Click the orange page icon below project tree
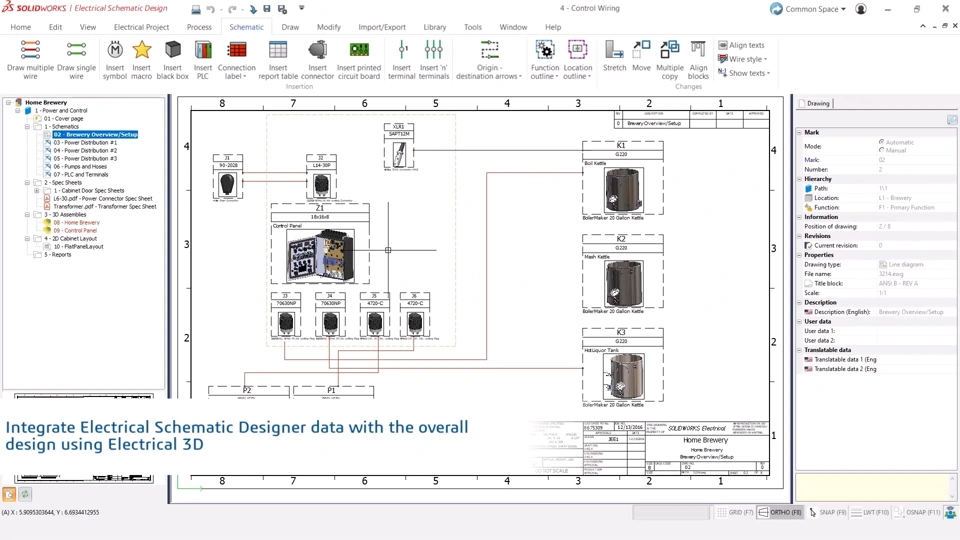The width and height of the screenshot is (960, 540). (9, 493)
